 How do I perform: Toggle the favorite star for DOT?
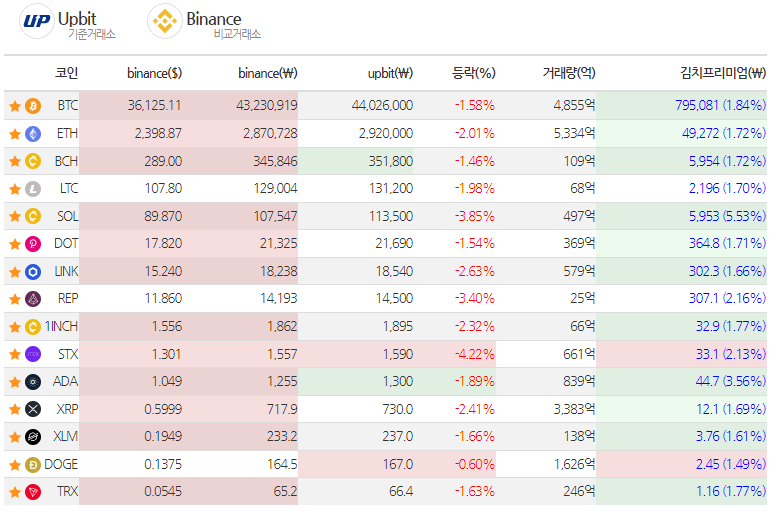[15, 244]
